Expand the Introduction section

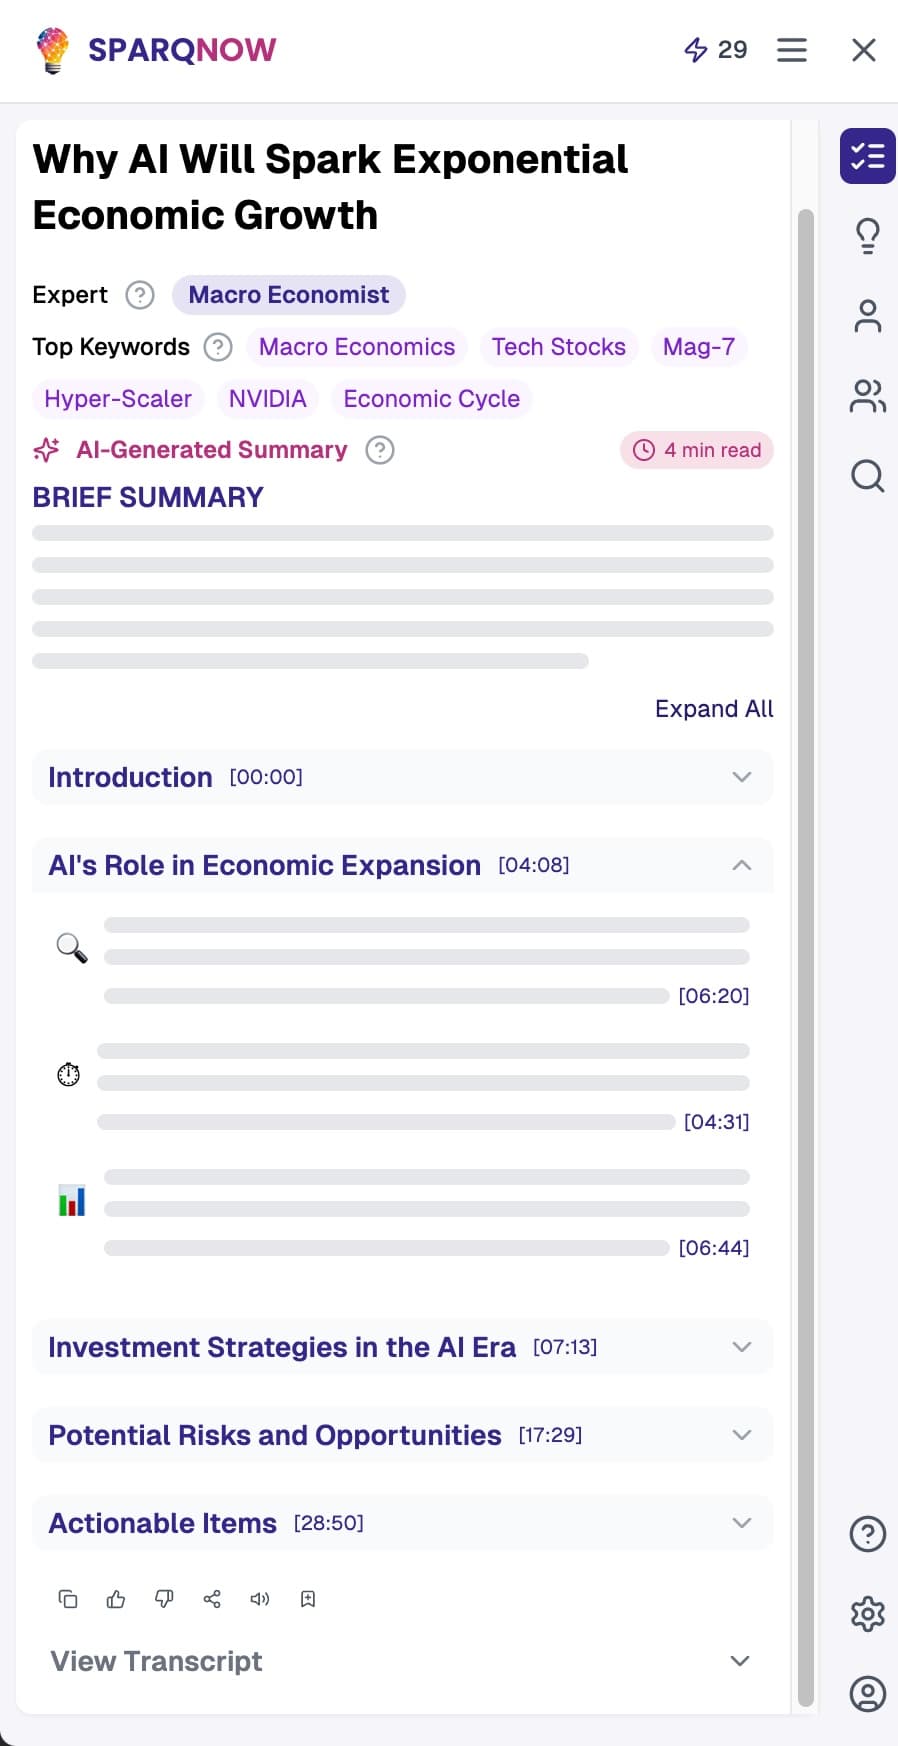click(741, 777)
